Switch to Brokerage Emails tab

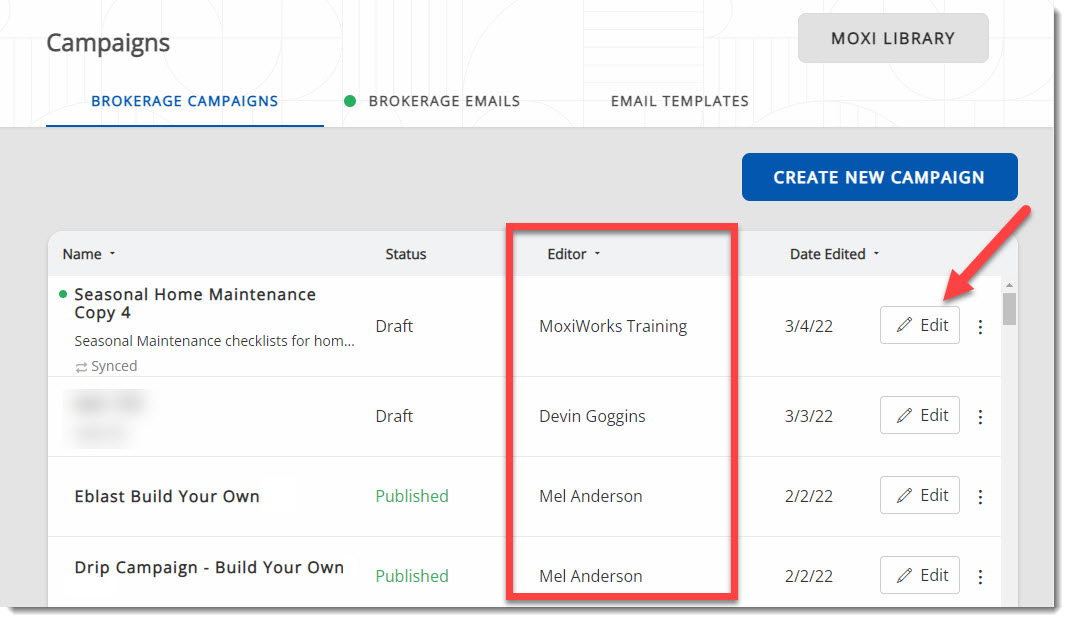444,101
